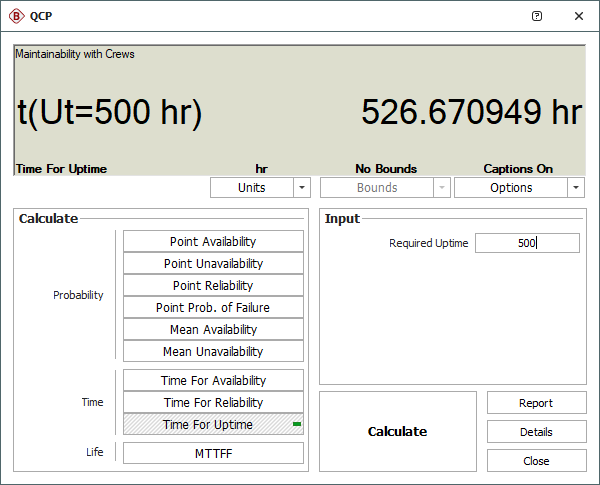Switch to Time For Reliability
The image size is (600, 485).
[213, 402]
